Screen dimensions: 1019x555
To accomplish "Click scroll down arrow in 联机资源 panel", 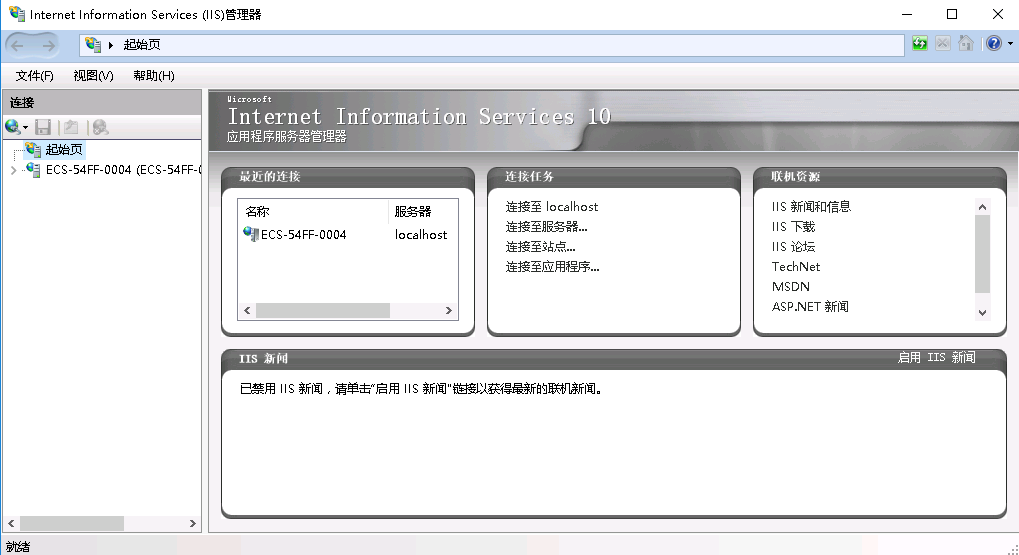I will (983, 313).
